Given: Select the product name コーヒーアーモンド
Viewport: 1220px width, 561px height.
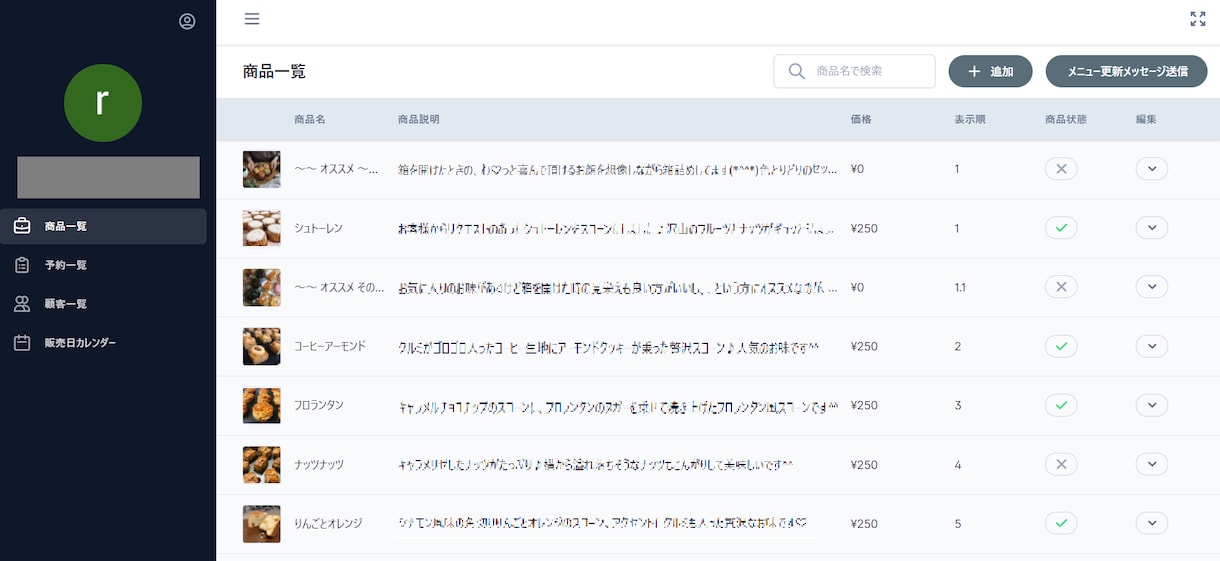Looking at the screenshot, I should (x=330, y=346).
